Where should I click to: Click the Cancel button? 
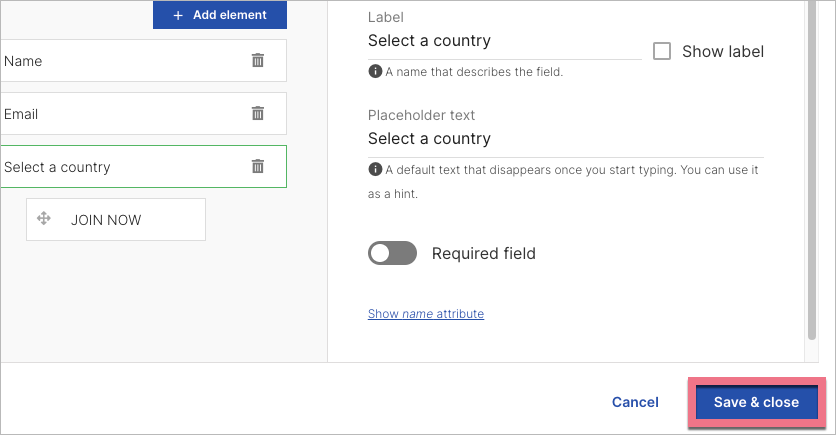click(x=635, y=402)
